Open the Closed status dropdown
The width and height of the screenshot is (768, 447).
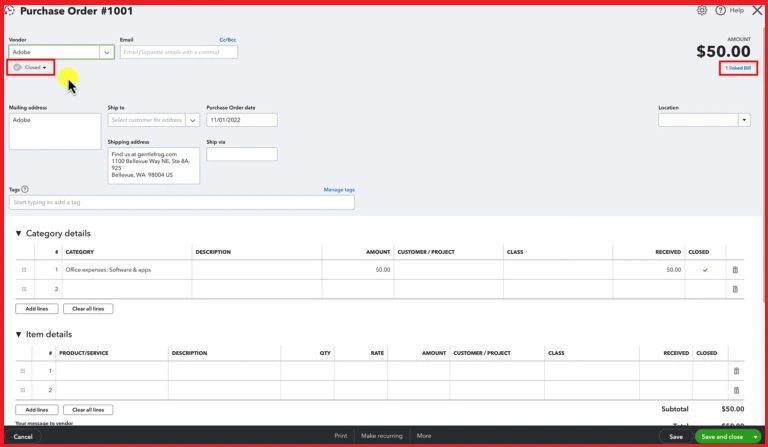pos(31,67)
